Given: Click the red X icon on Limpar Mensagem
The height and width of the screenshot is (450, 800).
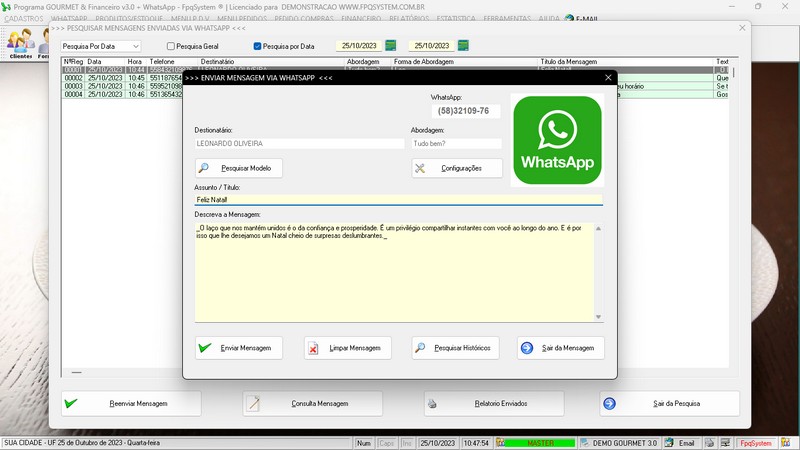Looking at the screenshot, I should (x=313, y=348).
